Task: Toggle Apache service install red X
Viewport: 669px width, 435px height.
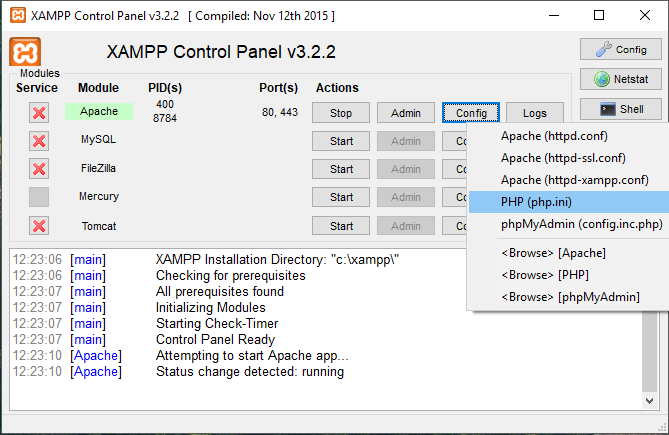Action: pos(39,113)
